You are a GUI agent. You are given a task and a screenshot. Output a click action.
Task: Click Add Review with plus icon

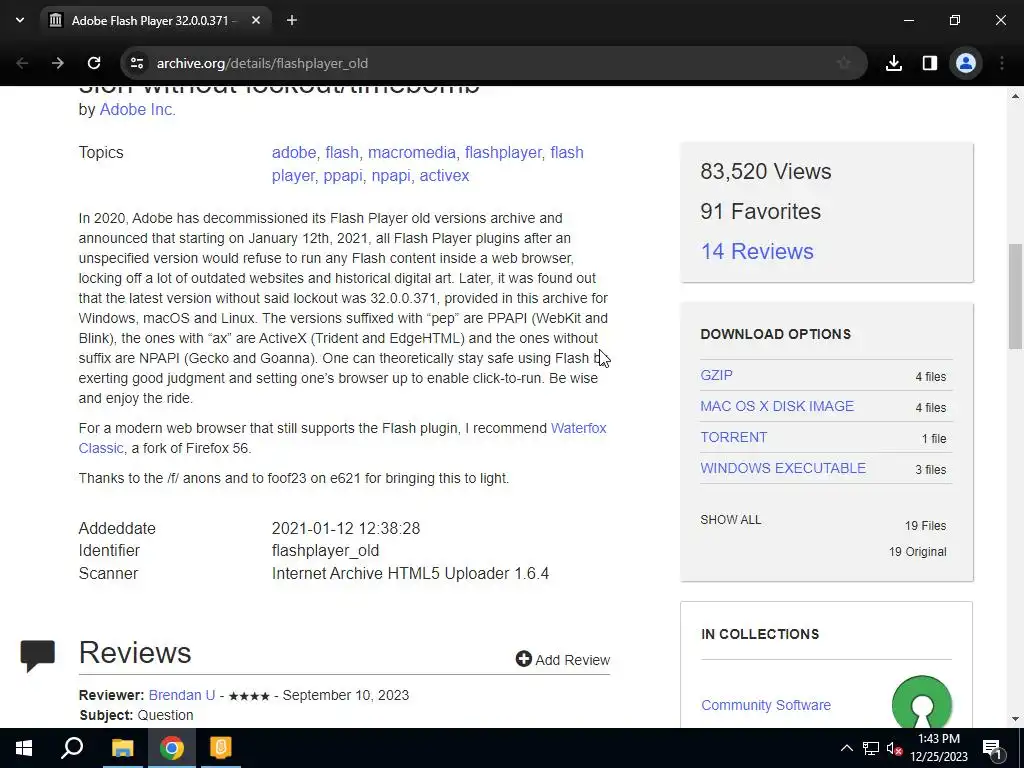563,660
